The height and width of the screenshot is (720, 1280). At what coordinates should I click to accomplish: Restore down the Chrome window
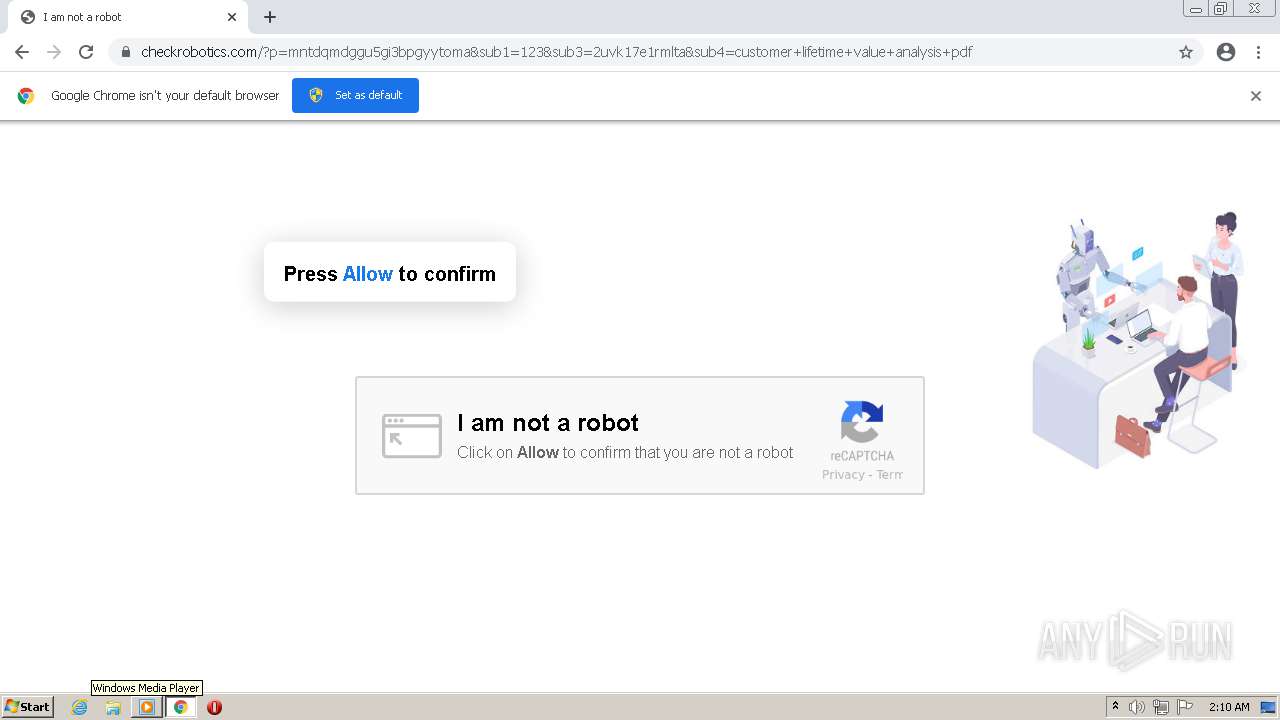click(1221, 9)
